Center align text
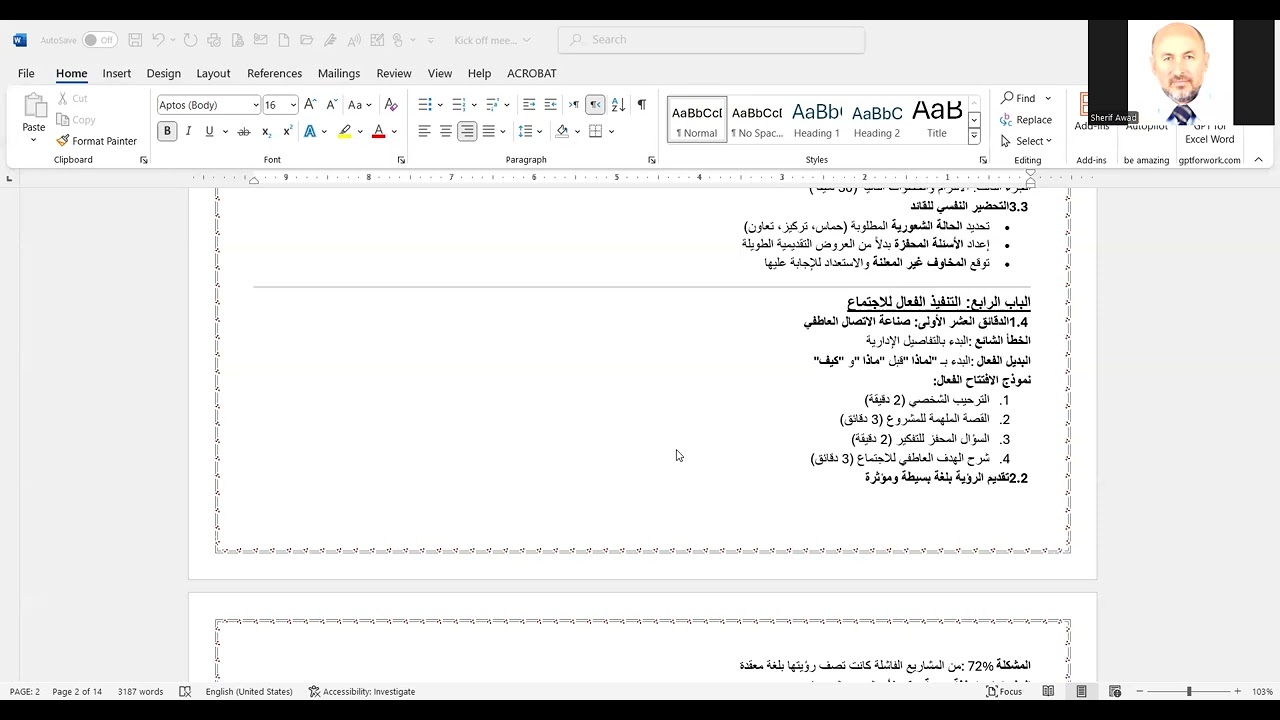Image resolution: width=1280 pixels, height=720 pixels. tap(446, 131)
